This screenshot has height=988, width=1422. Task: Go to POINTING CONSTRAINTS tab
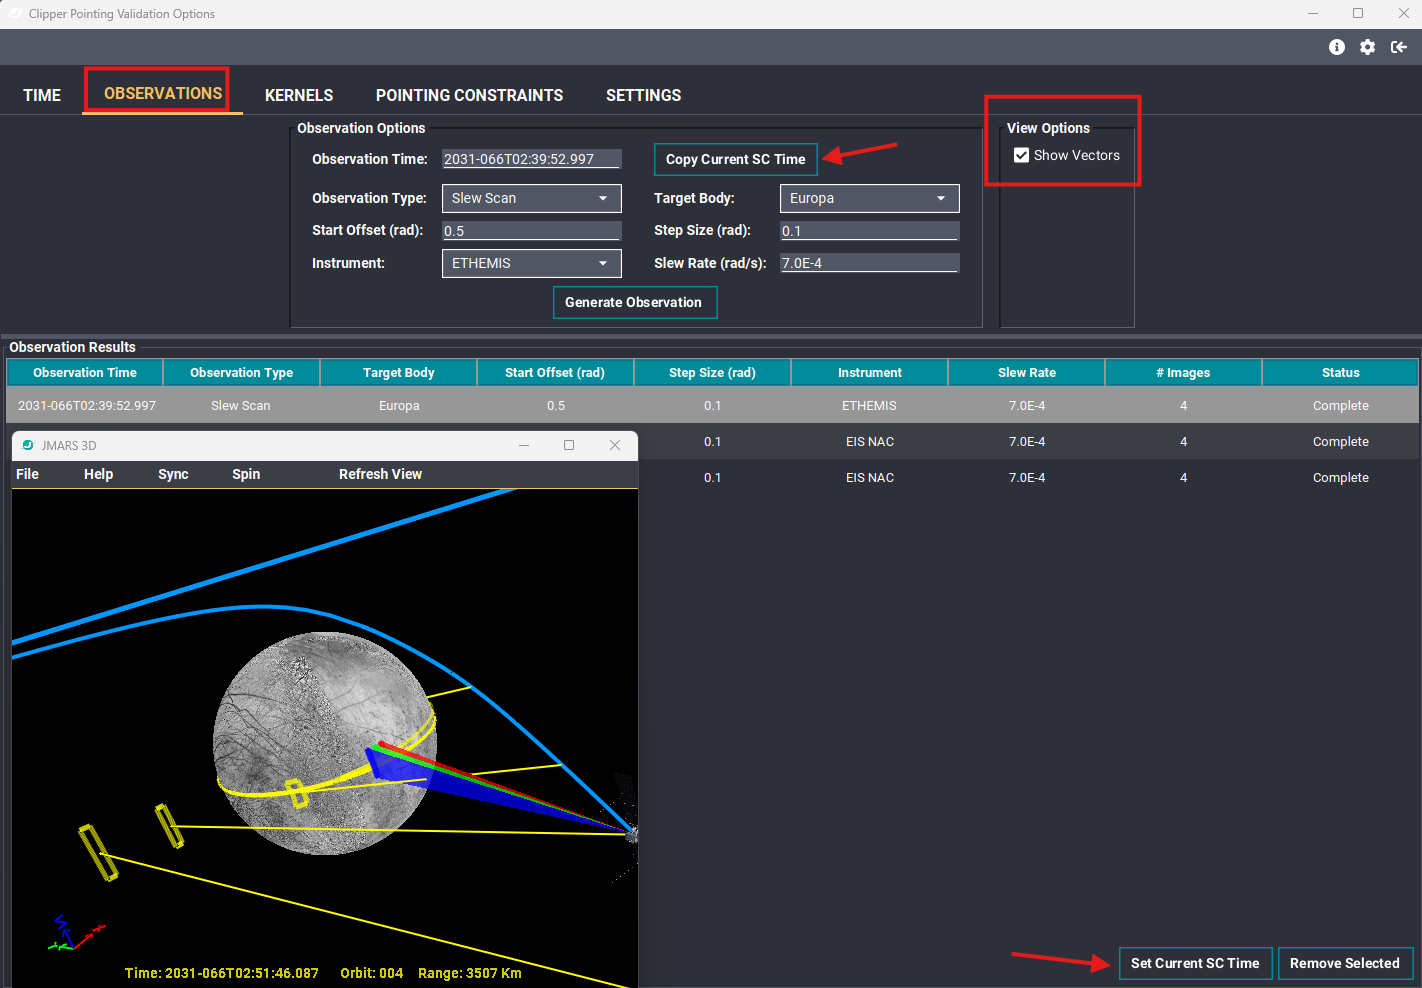tap(469, 95)
